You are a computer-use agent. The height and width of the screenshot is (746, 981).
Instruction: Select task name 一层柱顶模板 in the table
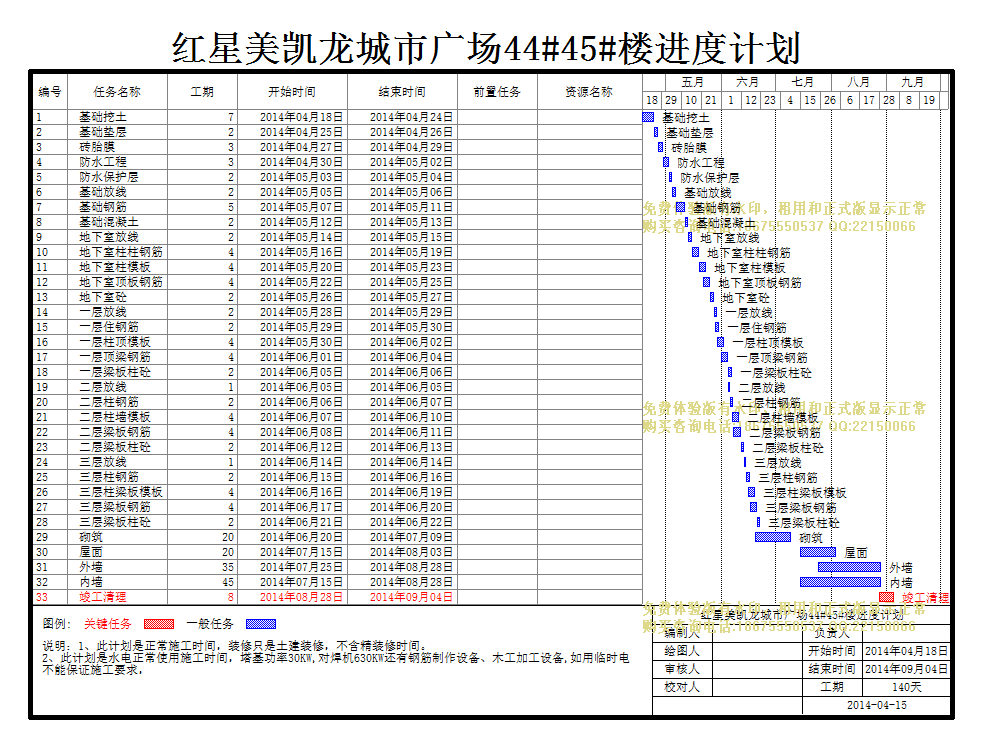pos(114,342)
